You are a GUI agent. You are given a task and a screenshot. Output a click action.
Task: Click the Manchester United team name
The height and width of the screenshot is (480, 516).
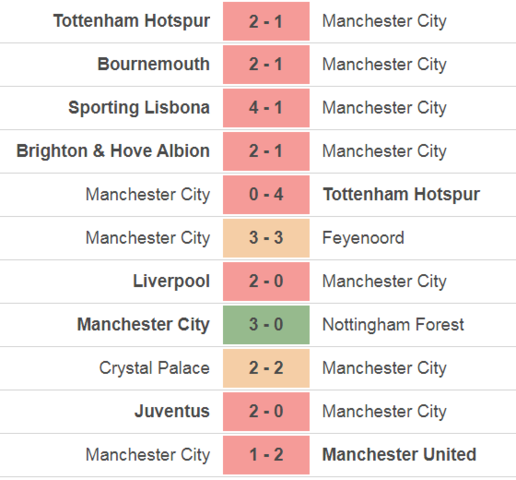point(399,454)
